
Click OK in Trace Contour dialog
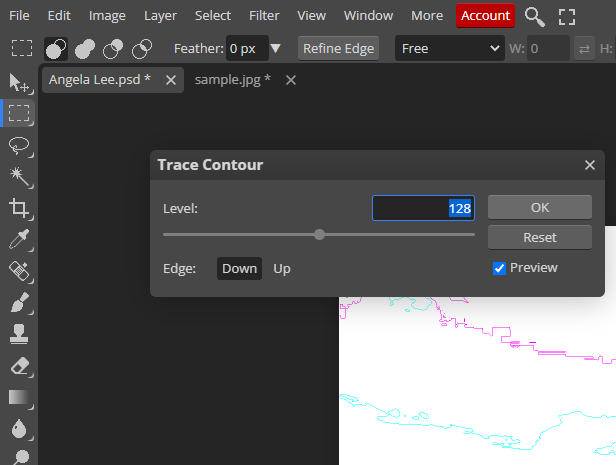[x=539, y=207]
